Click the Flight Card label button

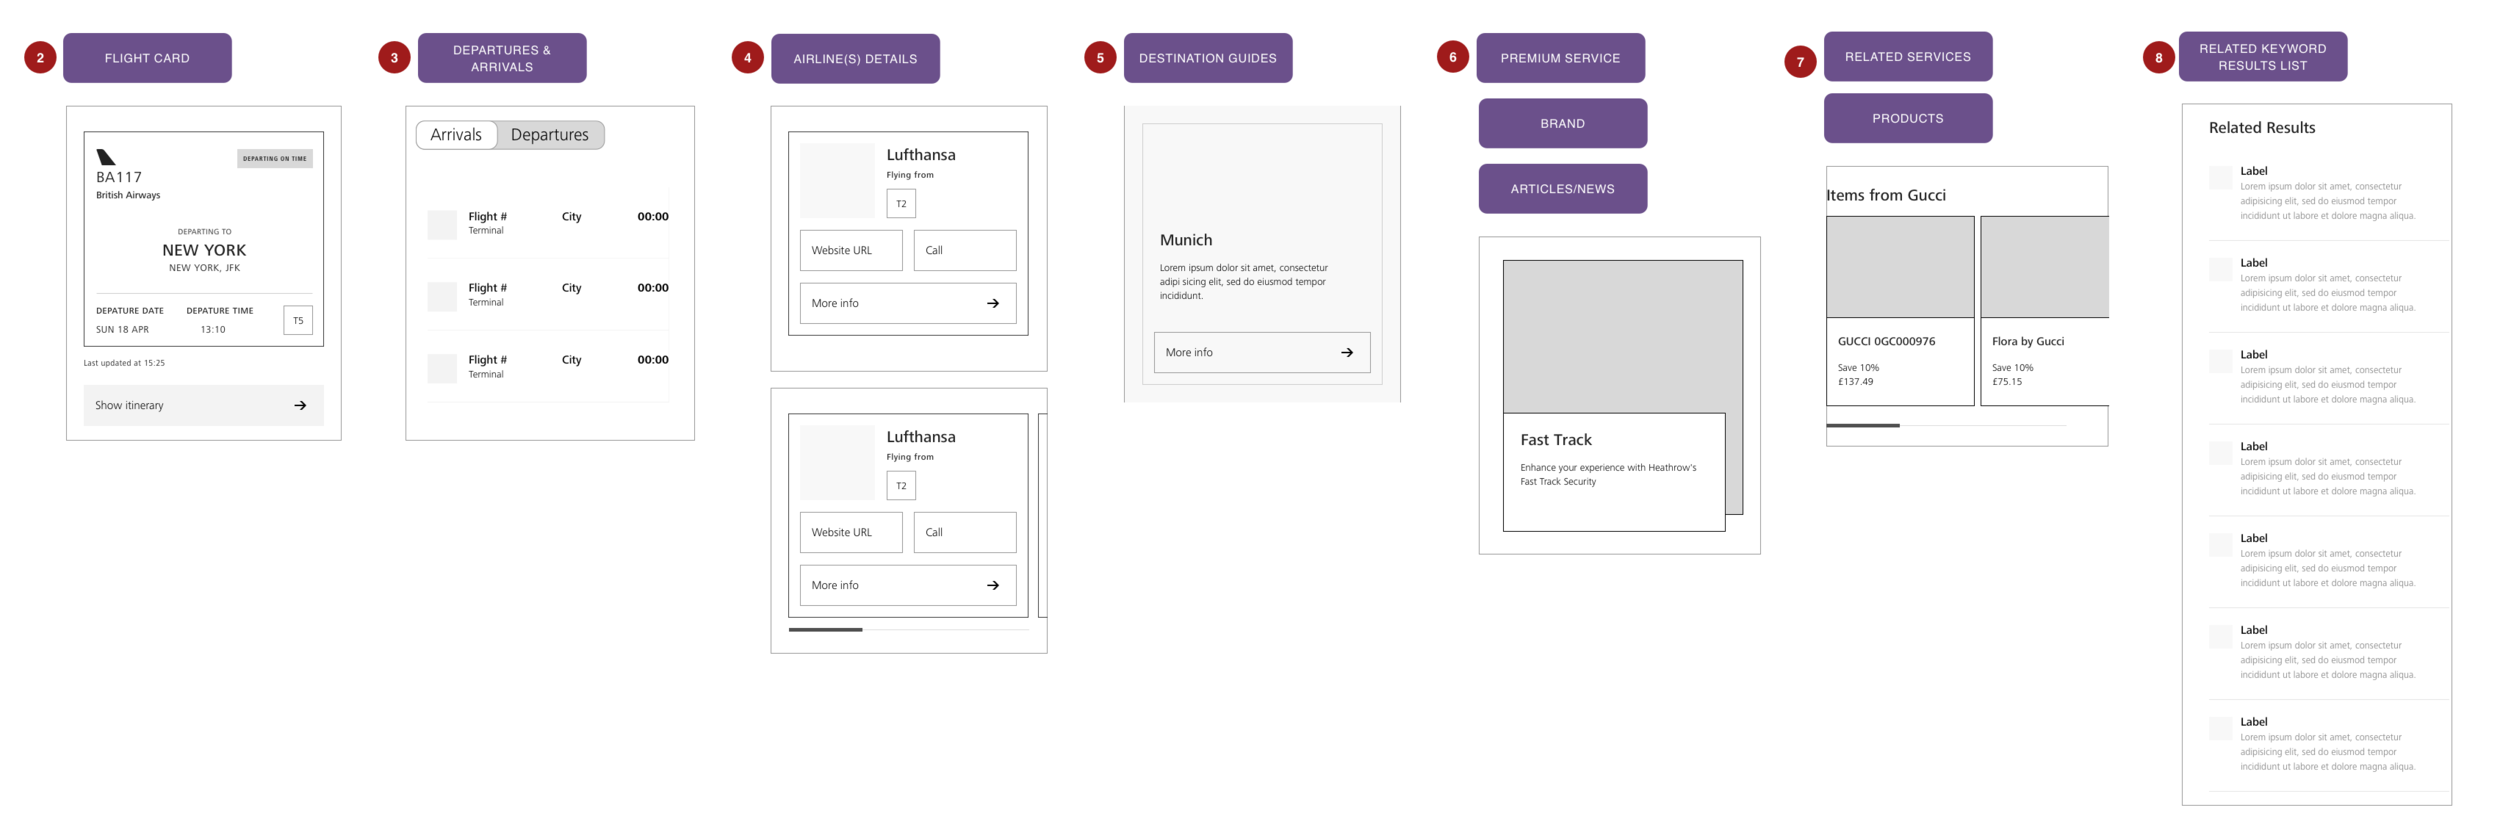(x=147, y=58)
